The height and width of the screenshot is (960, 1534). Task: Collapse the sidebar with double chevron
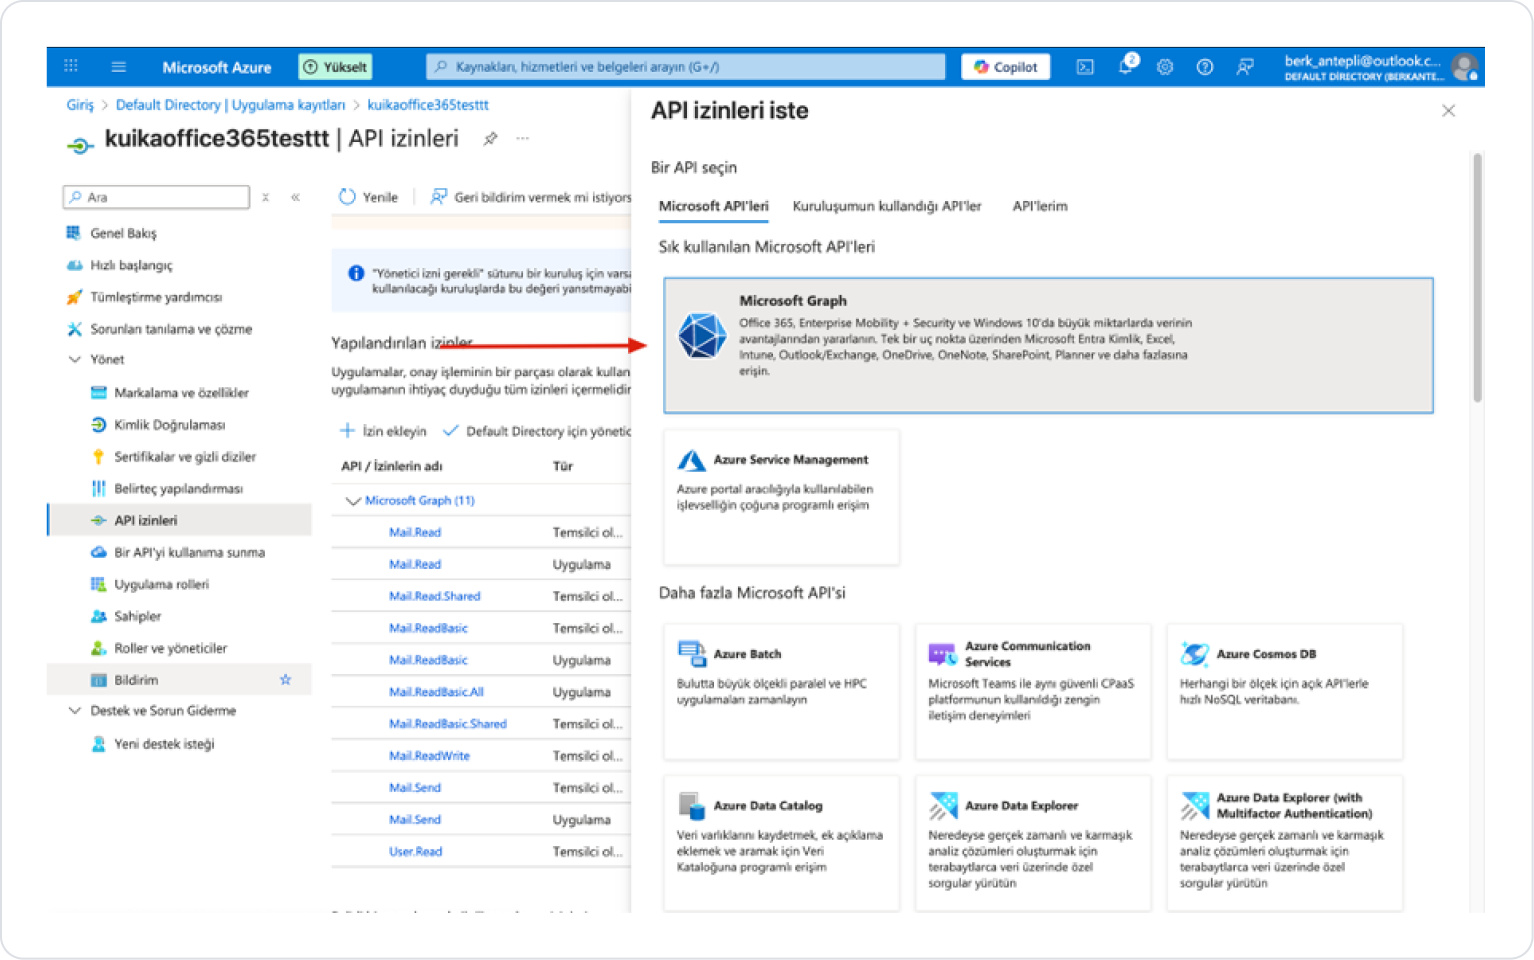[x=295, y=197]
